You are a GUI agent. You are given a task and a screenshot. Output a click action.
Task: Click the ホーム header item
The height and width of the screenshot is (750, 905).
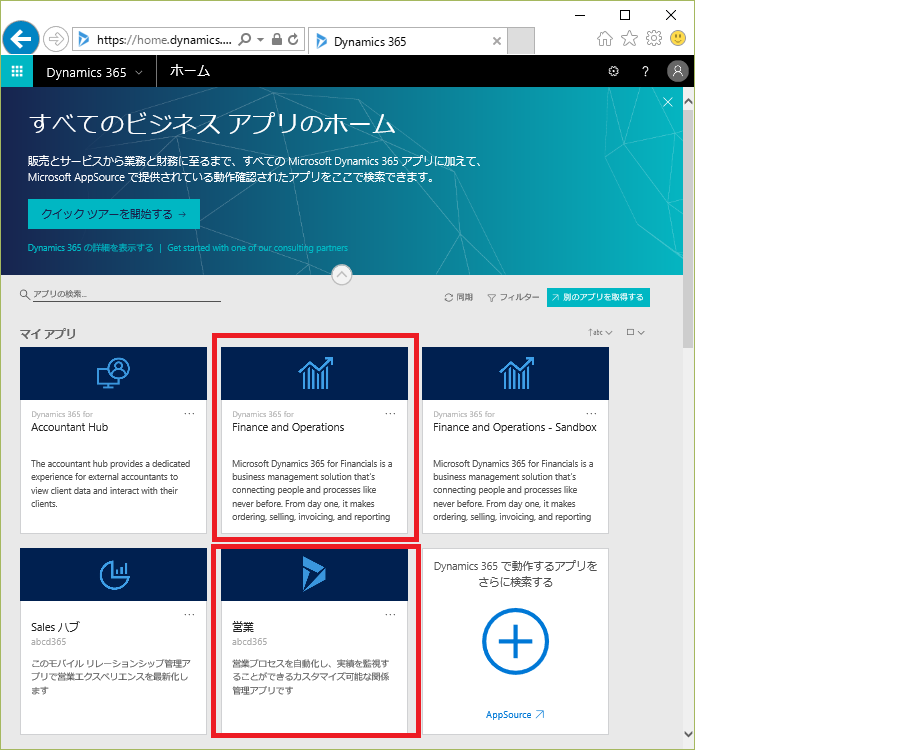click(189, 70)
